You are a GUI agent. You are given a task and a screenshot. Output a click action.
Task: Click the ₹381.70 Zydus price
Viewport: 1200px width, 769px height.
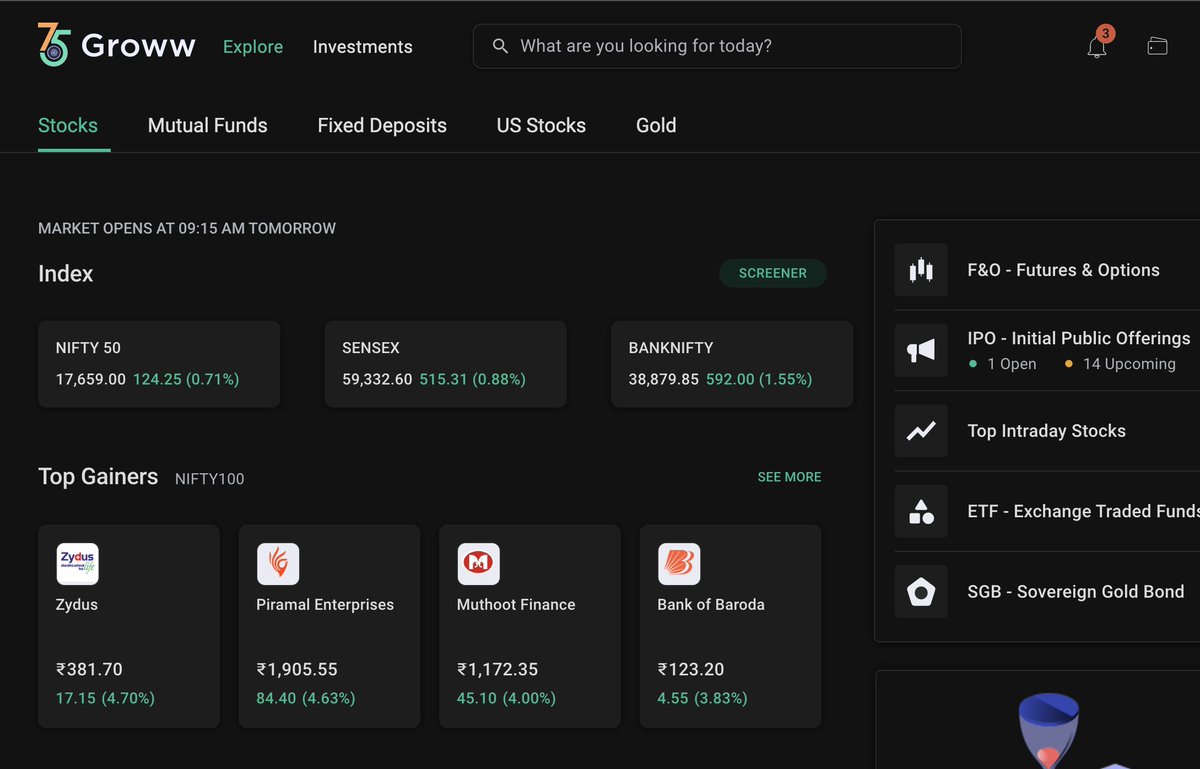(89, 669)
